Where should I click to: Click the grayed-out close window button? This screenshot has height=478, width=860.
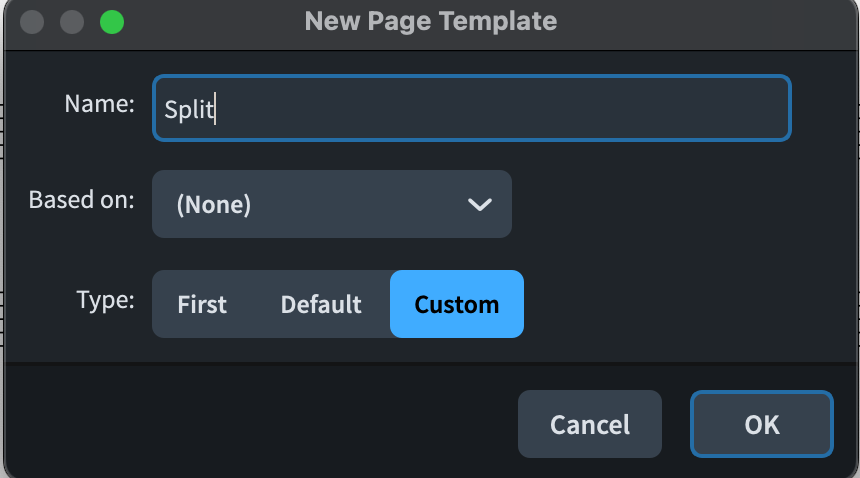click(32, 21)
